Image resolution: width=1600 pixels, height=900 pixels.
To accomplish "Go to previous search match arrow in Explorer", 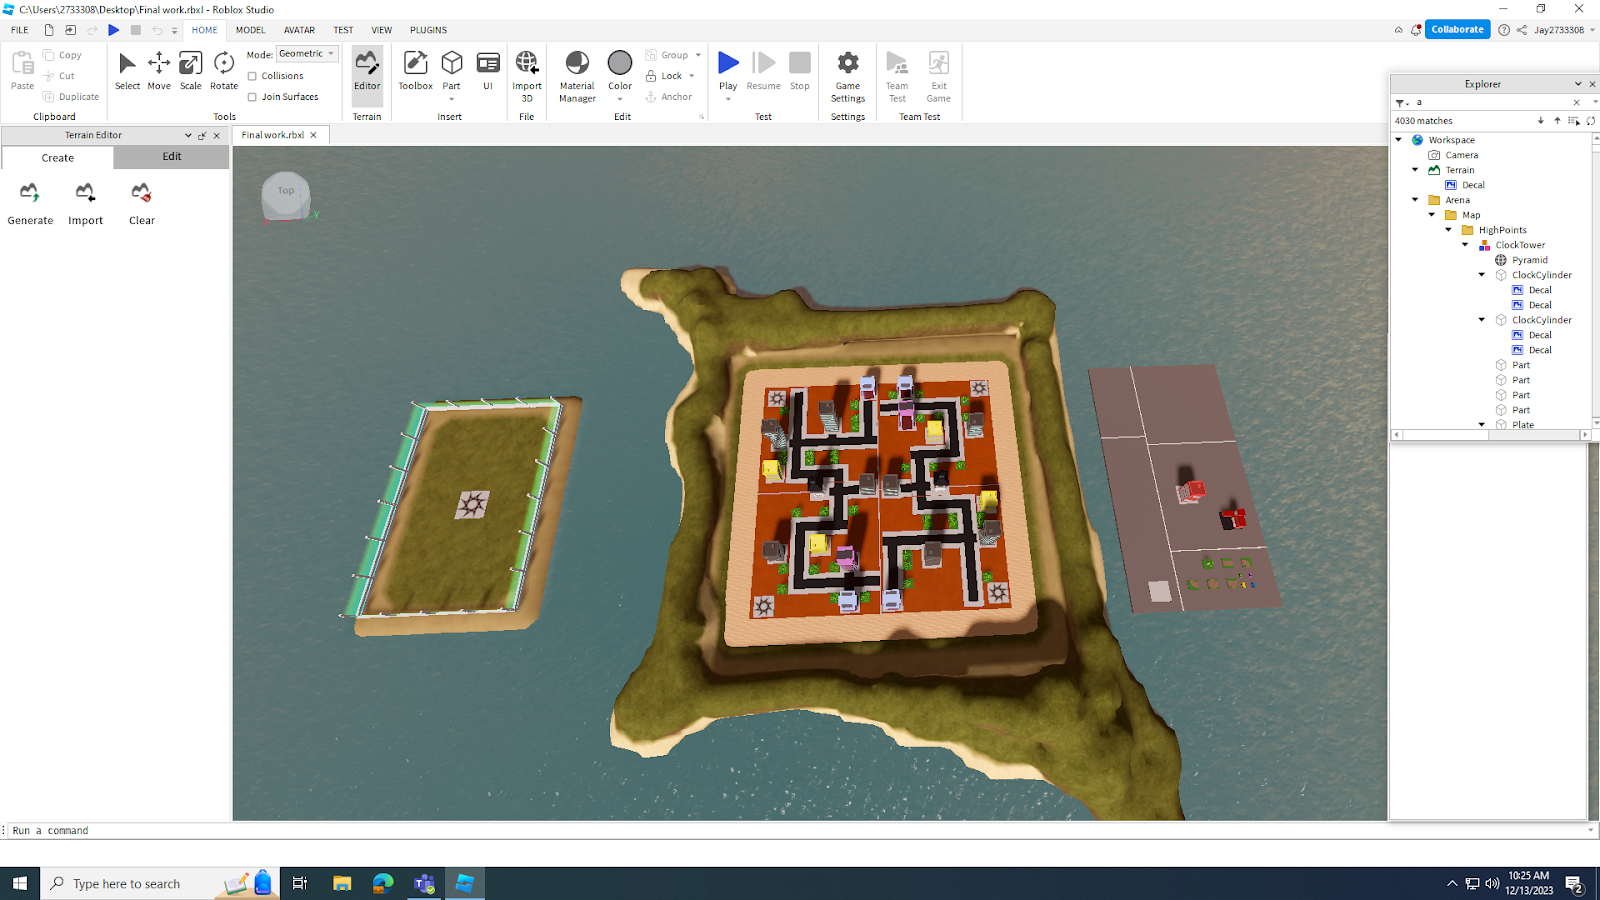I will [1557, 121].
